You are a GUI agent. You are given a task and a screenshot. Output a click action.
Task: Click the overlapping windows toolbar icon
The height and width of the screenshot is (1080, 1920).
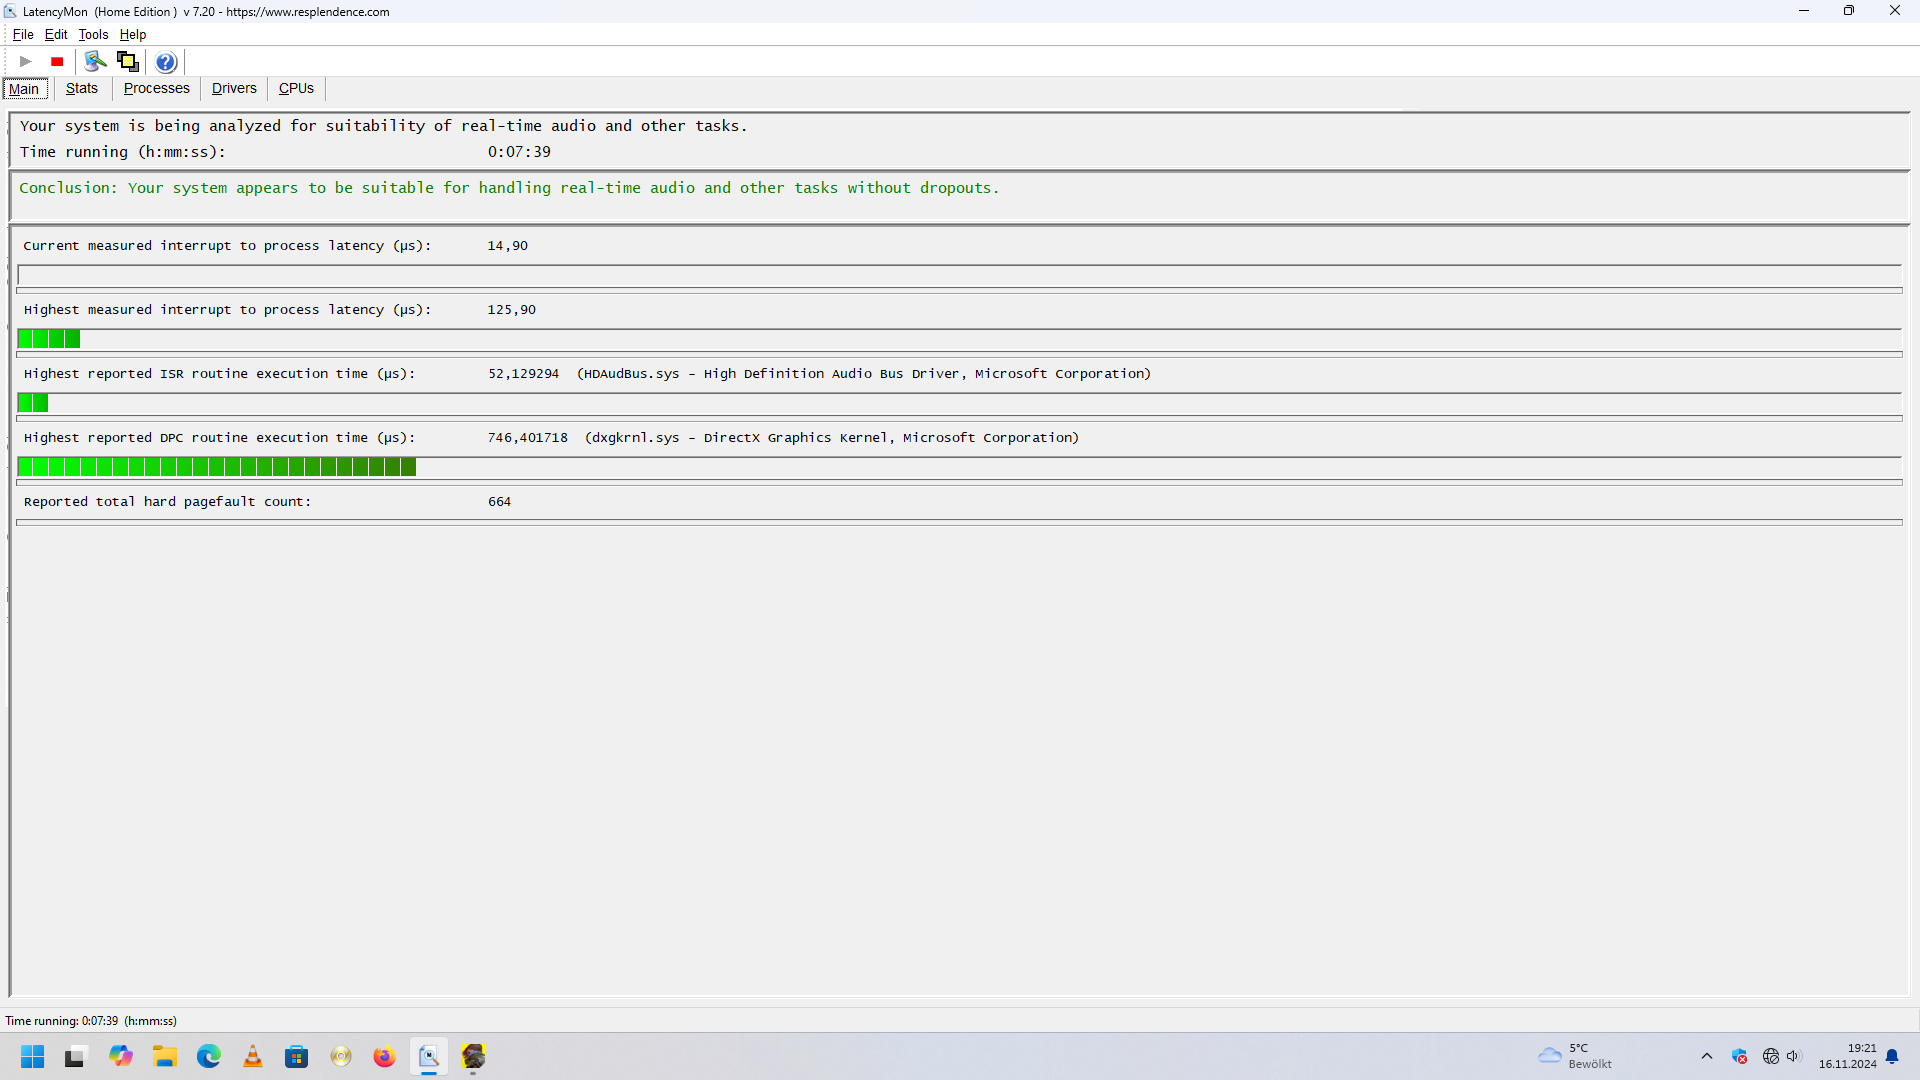pos(127,62)
